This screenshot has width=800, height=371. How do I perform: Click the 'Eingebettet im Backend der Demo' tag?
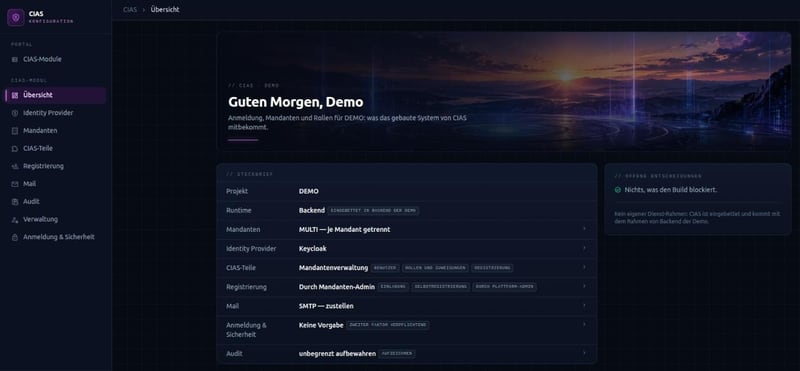point(373,211)
